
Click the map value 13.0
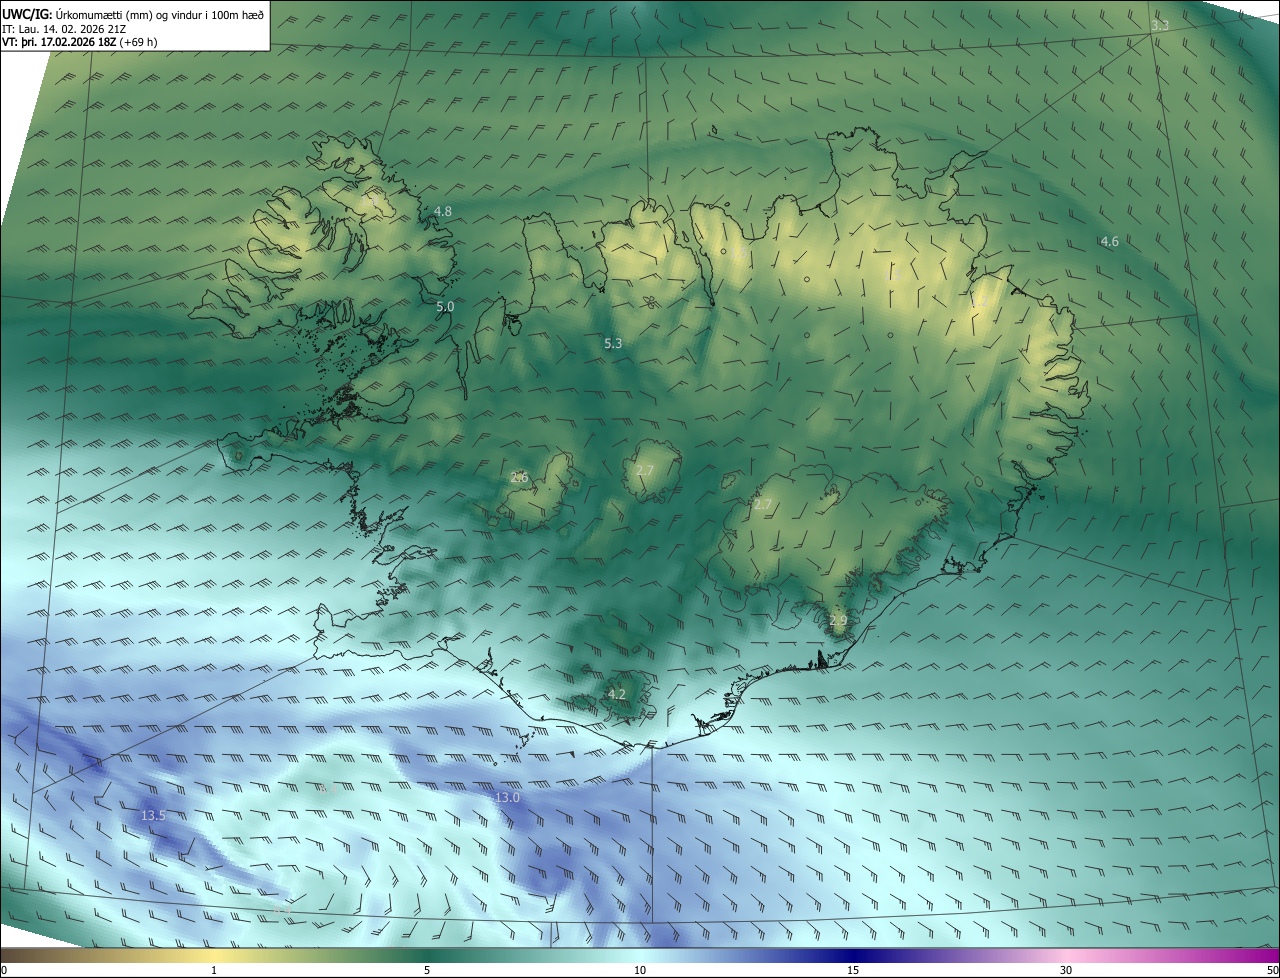[508, 797]
